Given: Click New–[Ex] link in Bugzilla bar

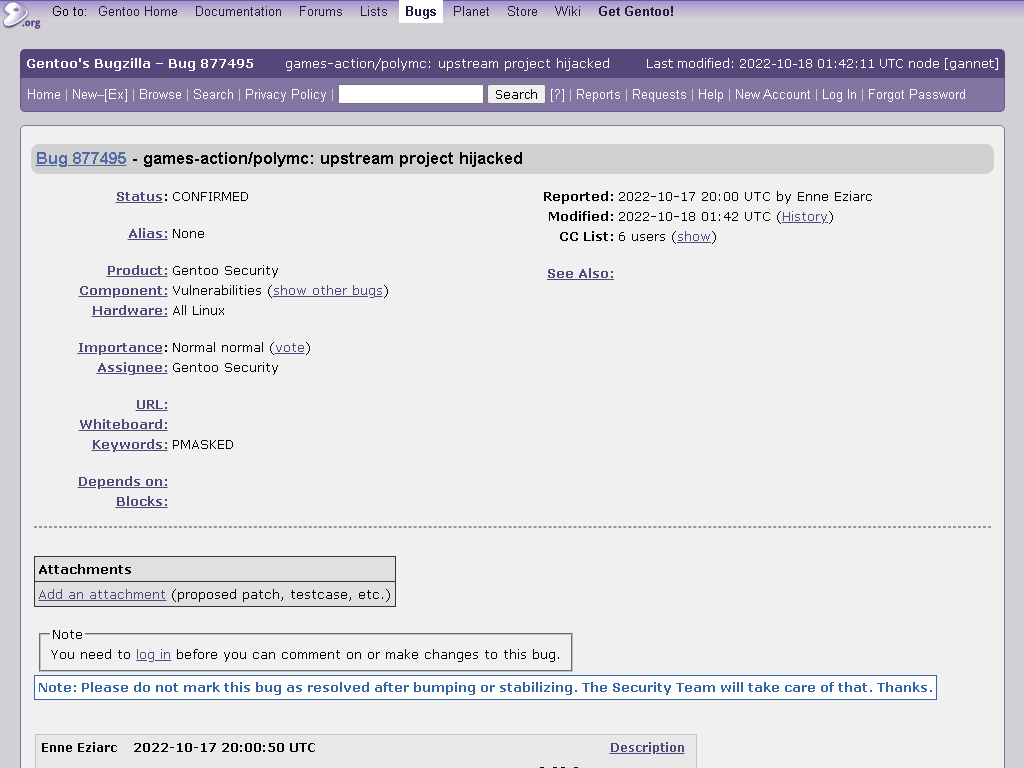Looking at the screenshot, I should (100, 94).
